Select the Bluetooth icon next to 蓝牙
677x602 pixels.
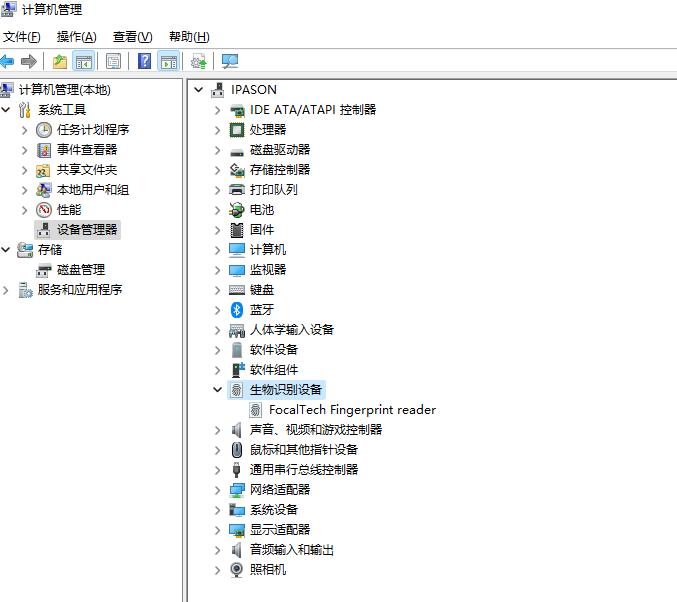tap(237, 310)
